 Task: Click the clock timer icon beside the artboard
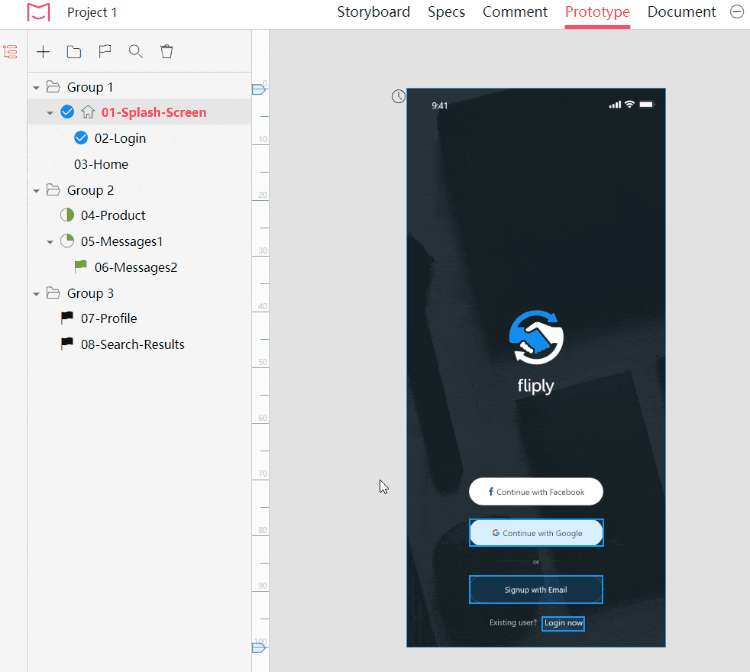click(398, 96)
